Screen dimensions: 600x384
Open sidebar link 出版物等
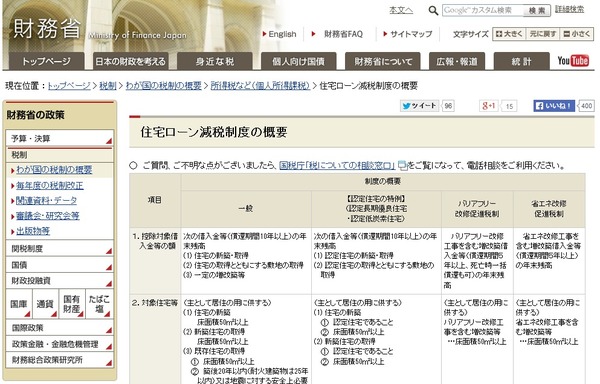33,231
